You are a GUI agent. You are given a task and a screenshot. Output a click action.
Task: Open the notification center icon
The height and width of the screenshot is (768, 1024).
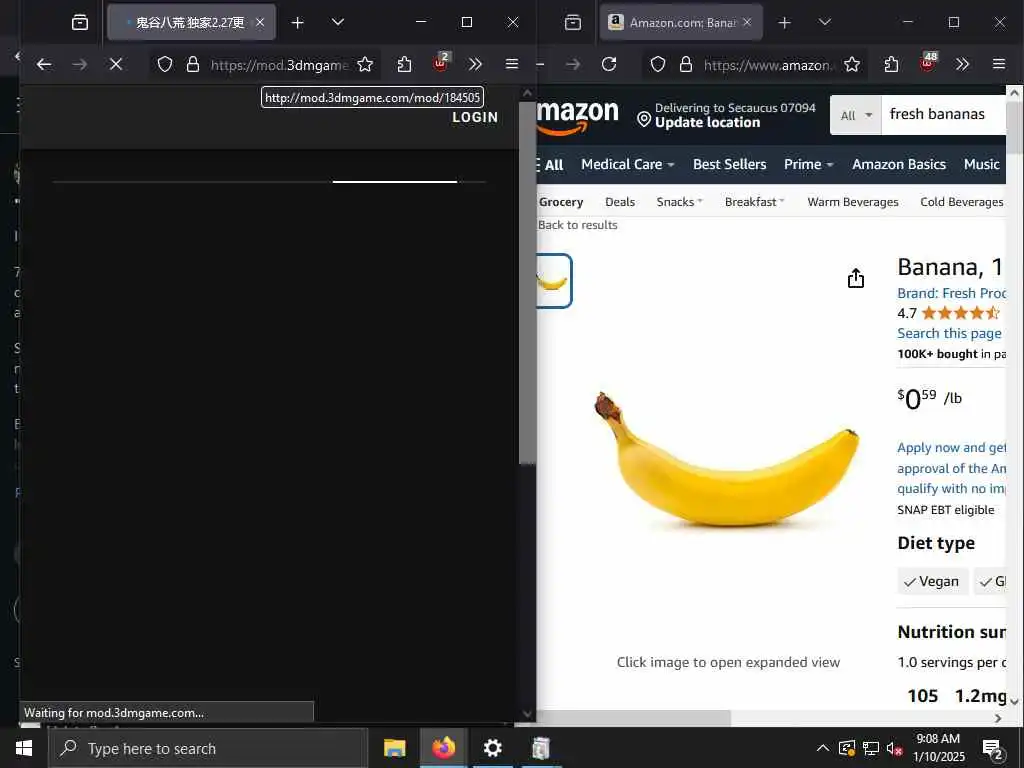coord(993,750)
